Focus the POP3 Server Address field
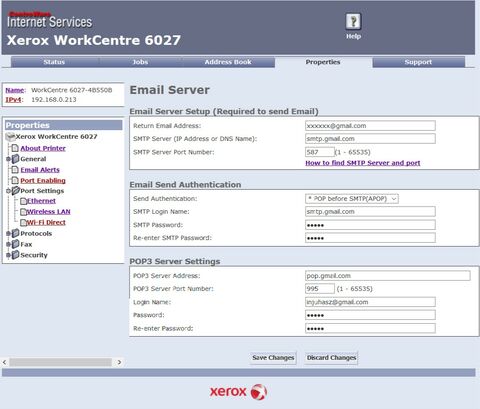 coord(388,276)
